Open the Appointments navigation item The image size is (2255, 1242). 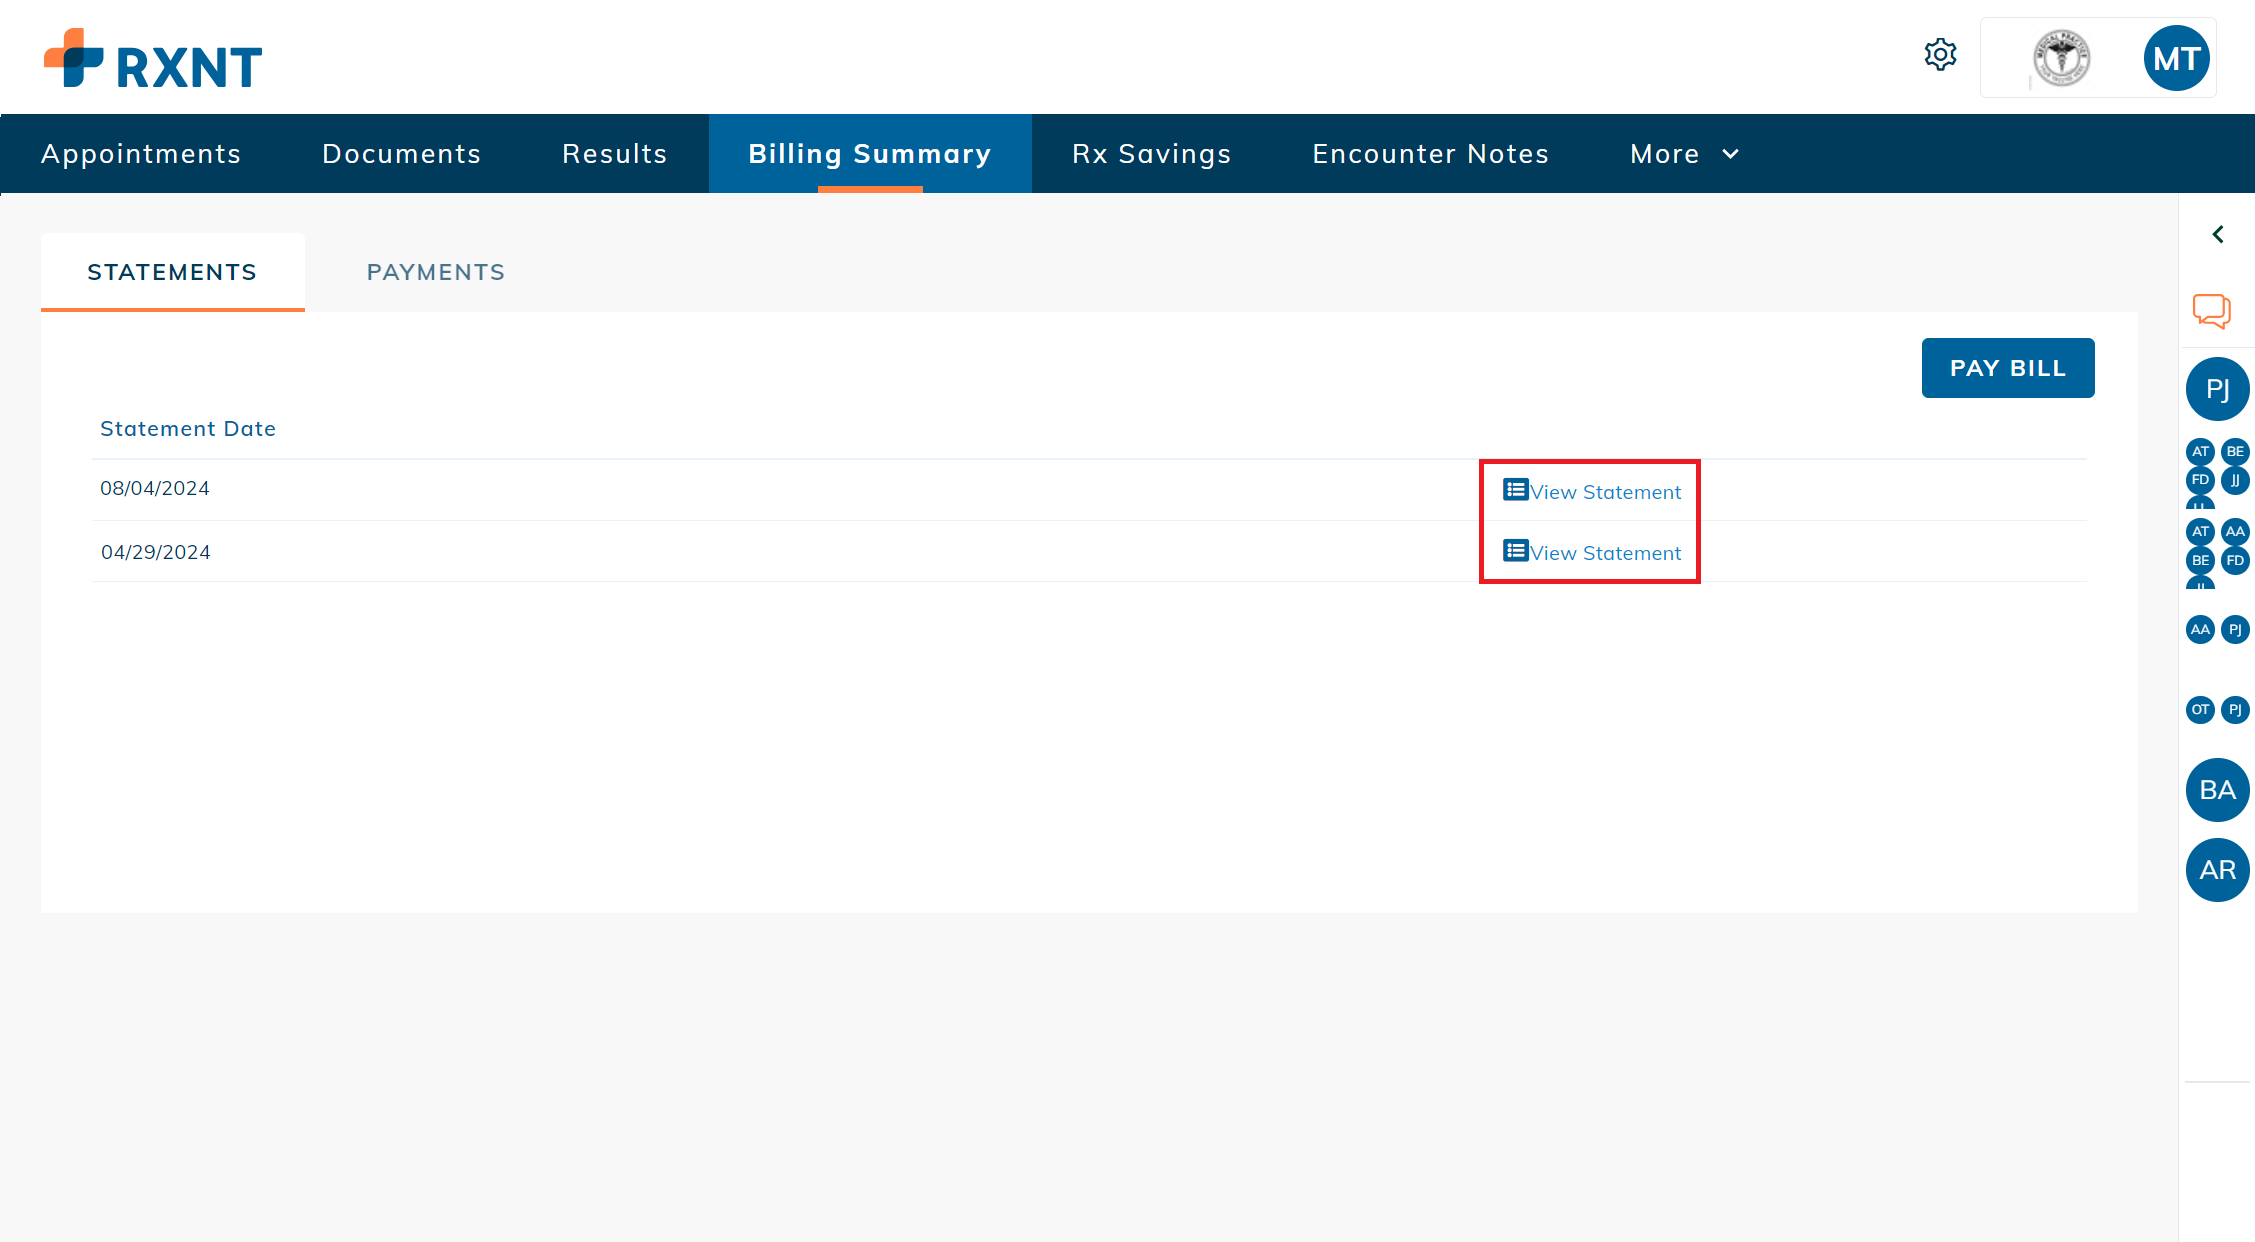coord(140,153)
